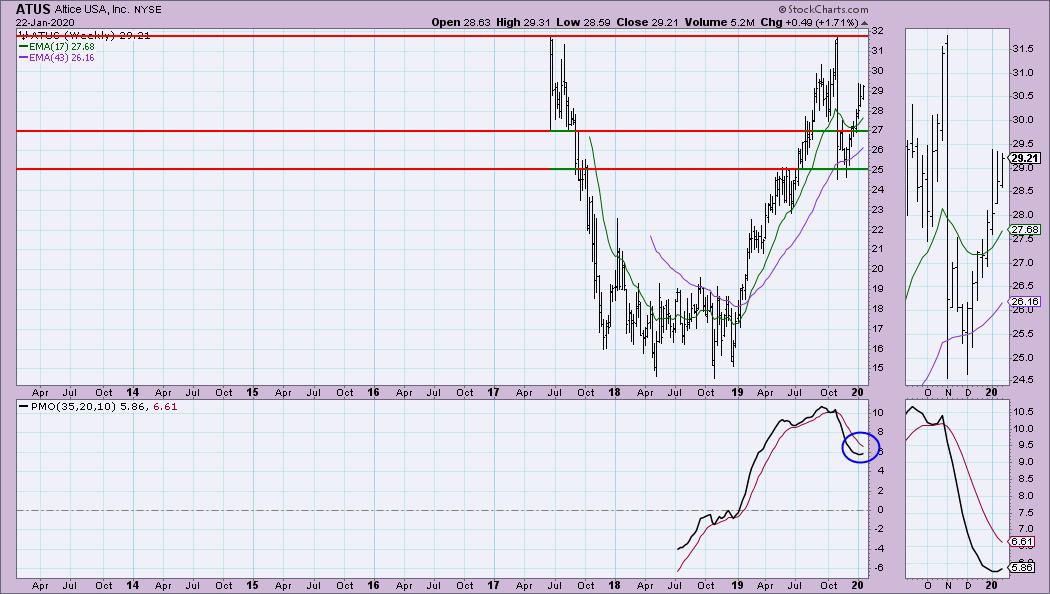Click the EMA(43) 26.16 legend entry
The image size is (1050, 594).
[x=57, y=58]
